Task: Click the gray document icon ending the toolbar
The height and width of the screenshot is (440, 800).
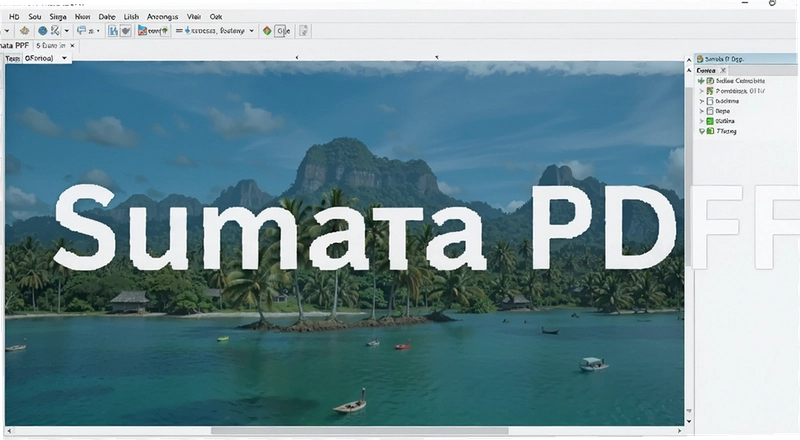Action: click(303, 31)
